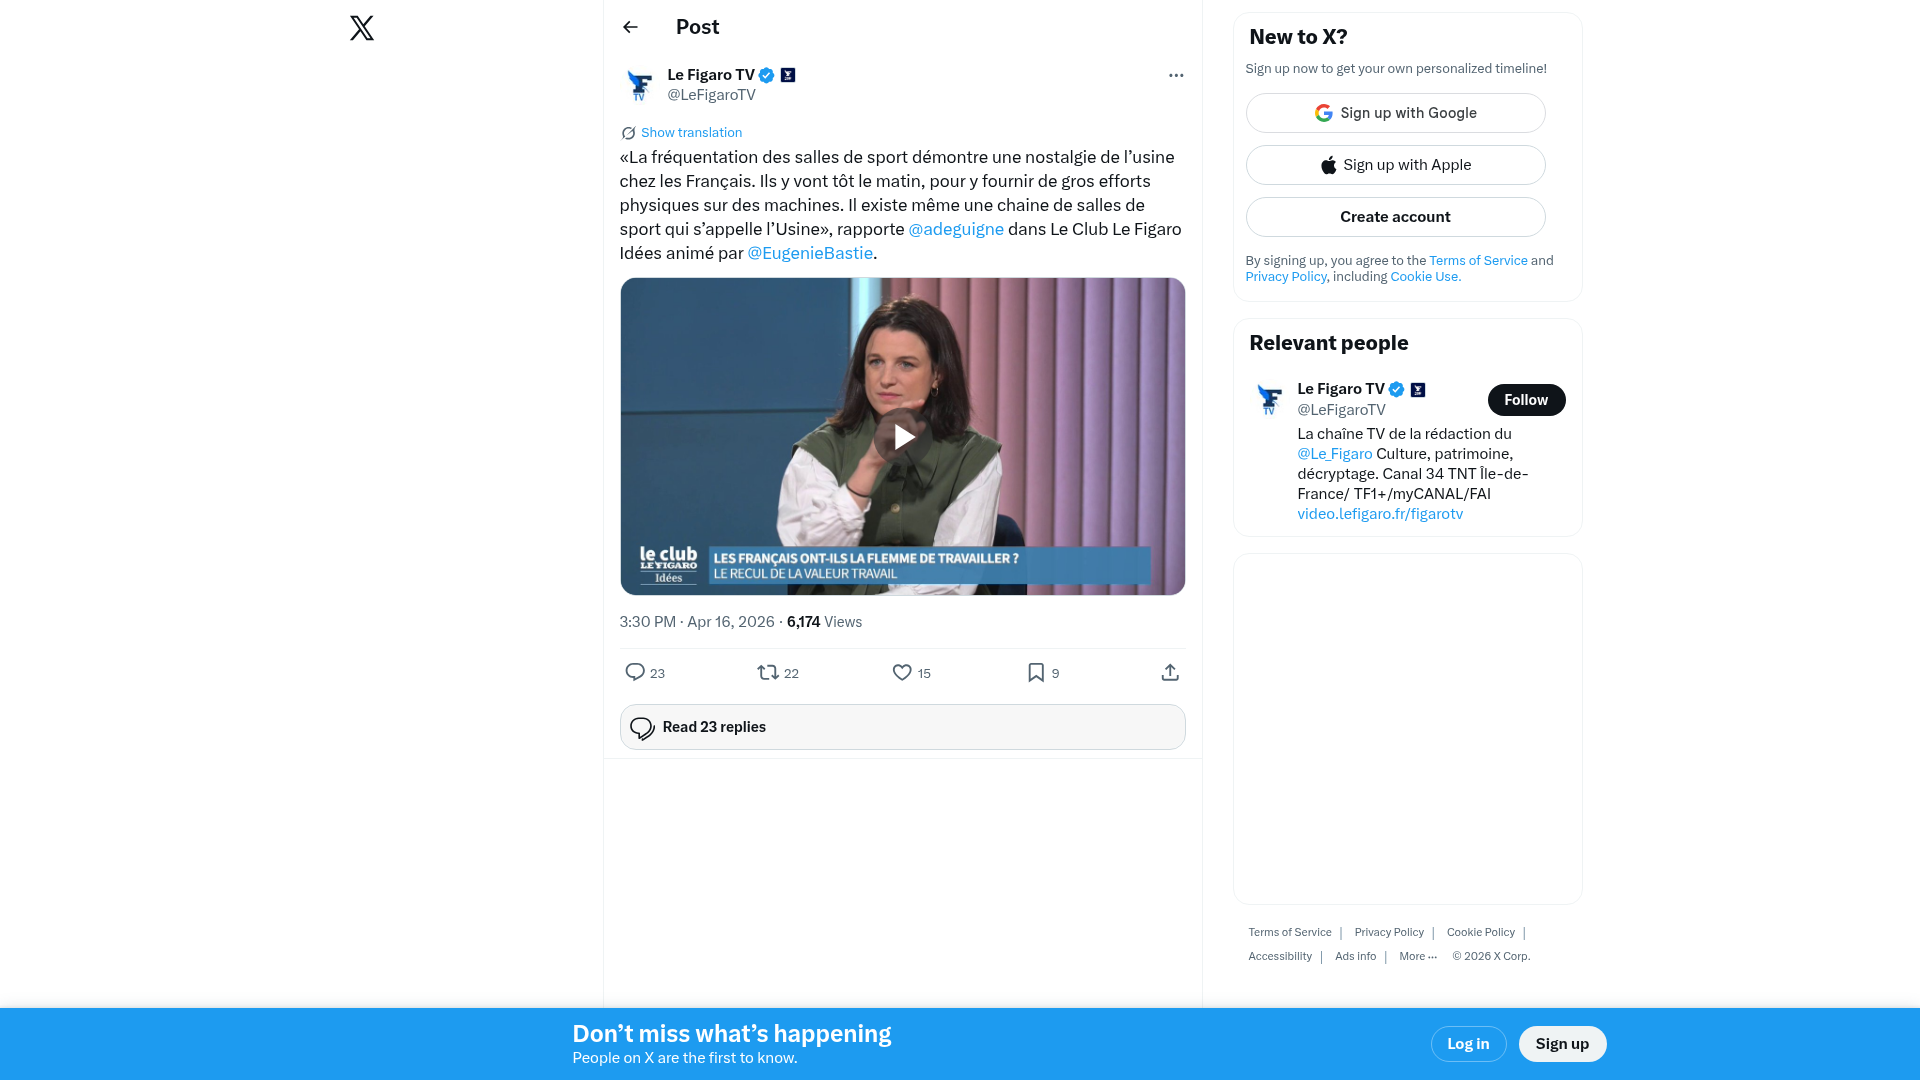The image size is (1920, 1080).
Task: Click the Create account button
Action: (x=1395, y=217)
